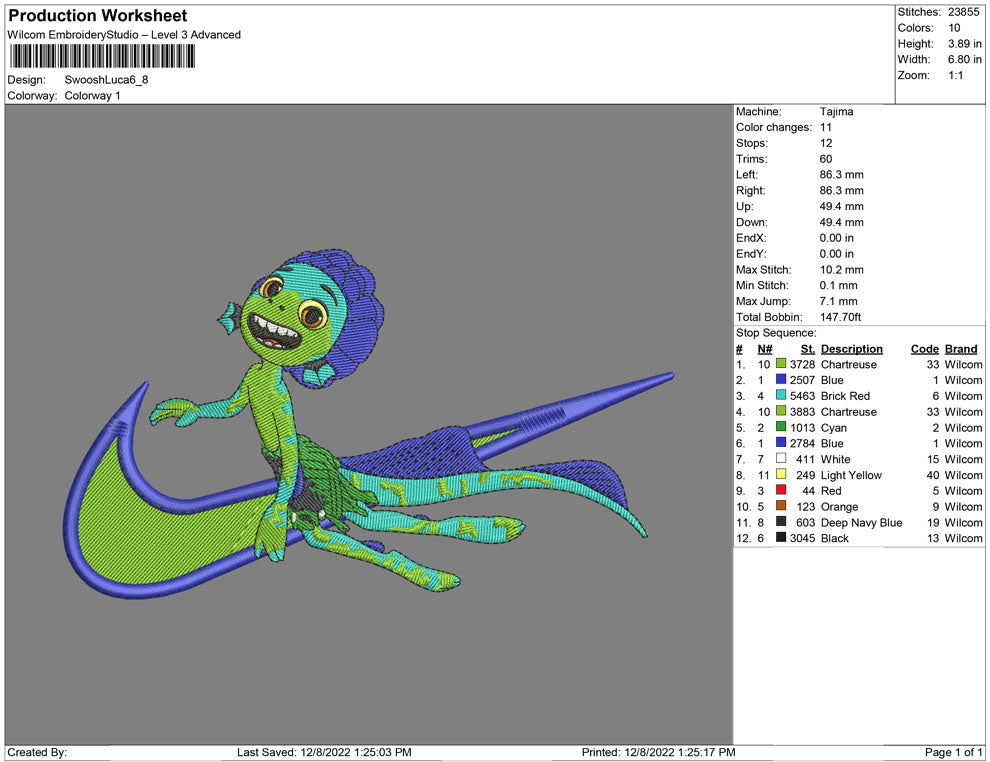This screenshot has height=762, width=990.
Task: Click the Production Worksheet title
Action: [98, 16]
